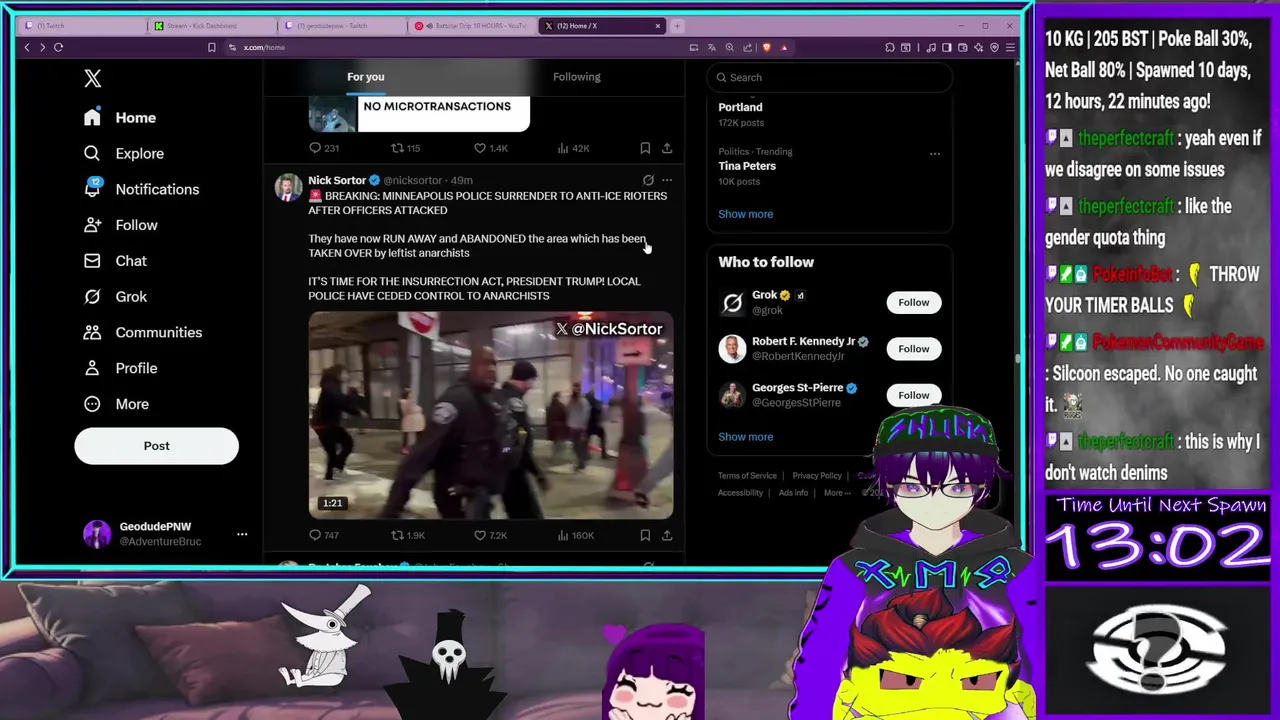Close the Home / X browser tab
1280x720 pixels.
coord(658,26)
